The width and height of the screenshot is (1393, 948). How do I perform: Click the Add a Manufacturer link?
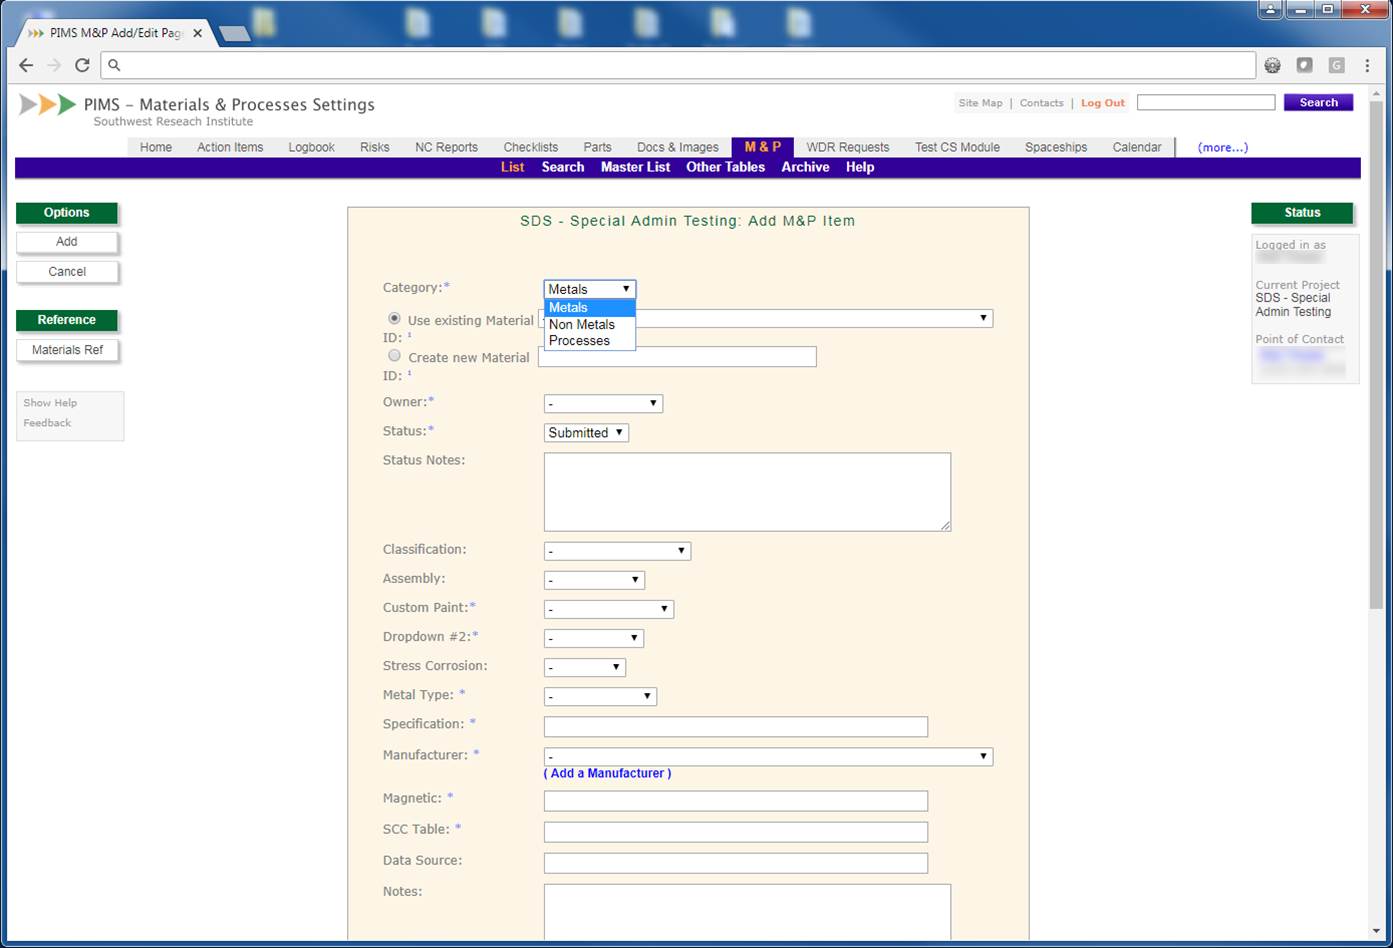point(607,773)
